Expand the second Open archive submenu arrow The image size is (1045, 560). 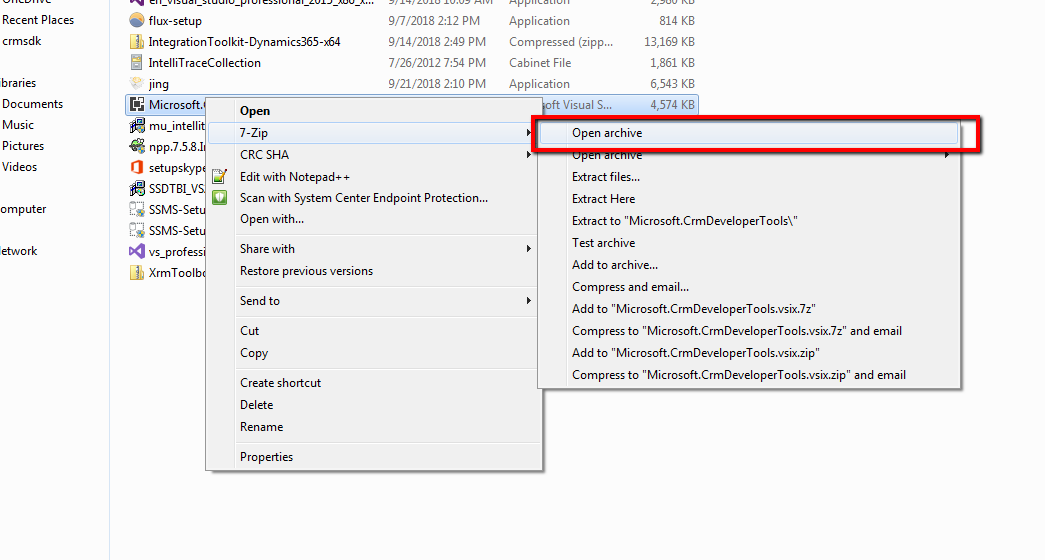click(x=947, y=155)
